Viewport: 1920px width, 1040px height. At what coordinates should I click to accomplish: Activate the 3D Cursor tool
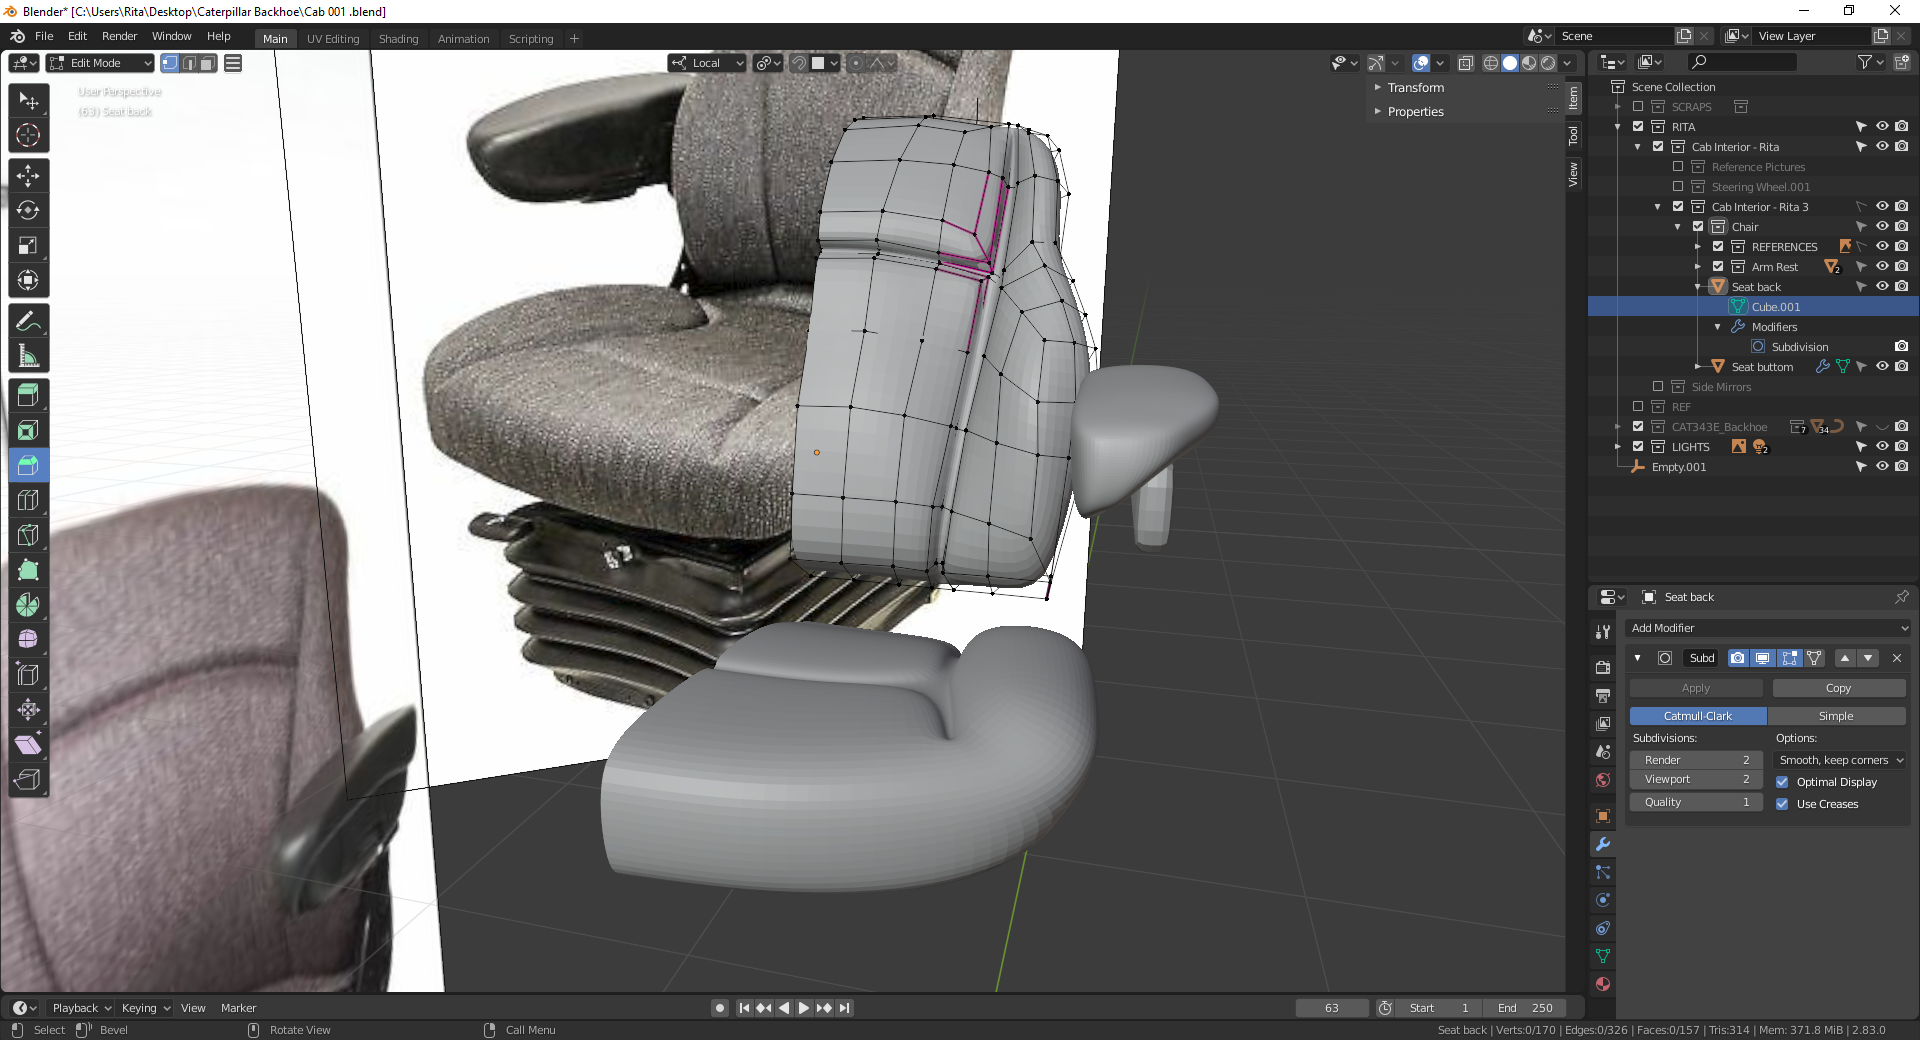tap(28, 135)
